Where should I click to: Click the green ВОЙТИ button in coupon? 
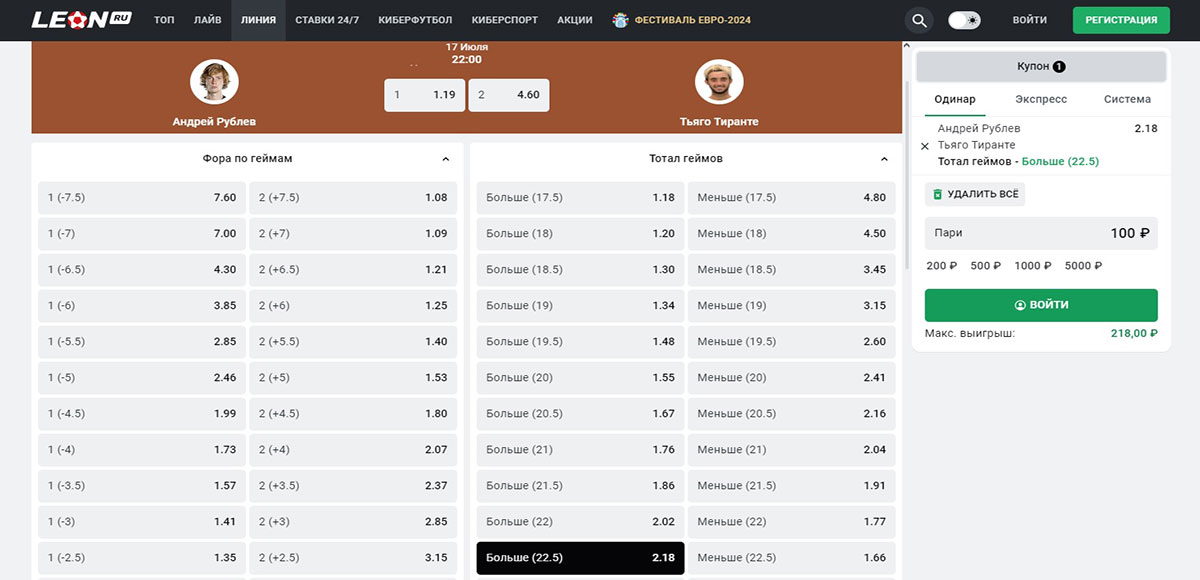pyautogui.click(x=1041, y=305)
